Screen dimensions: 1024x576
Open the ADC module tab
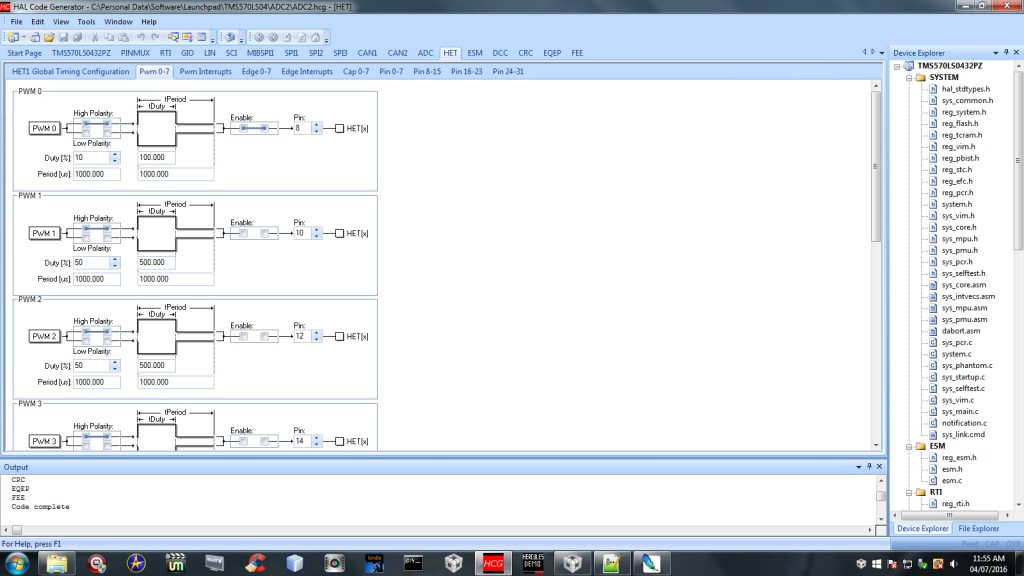pos(425,52)
